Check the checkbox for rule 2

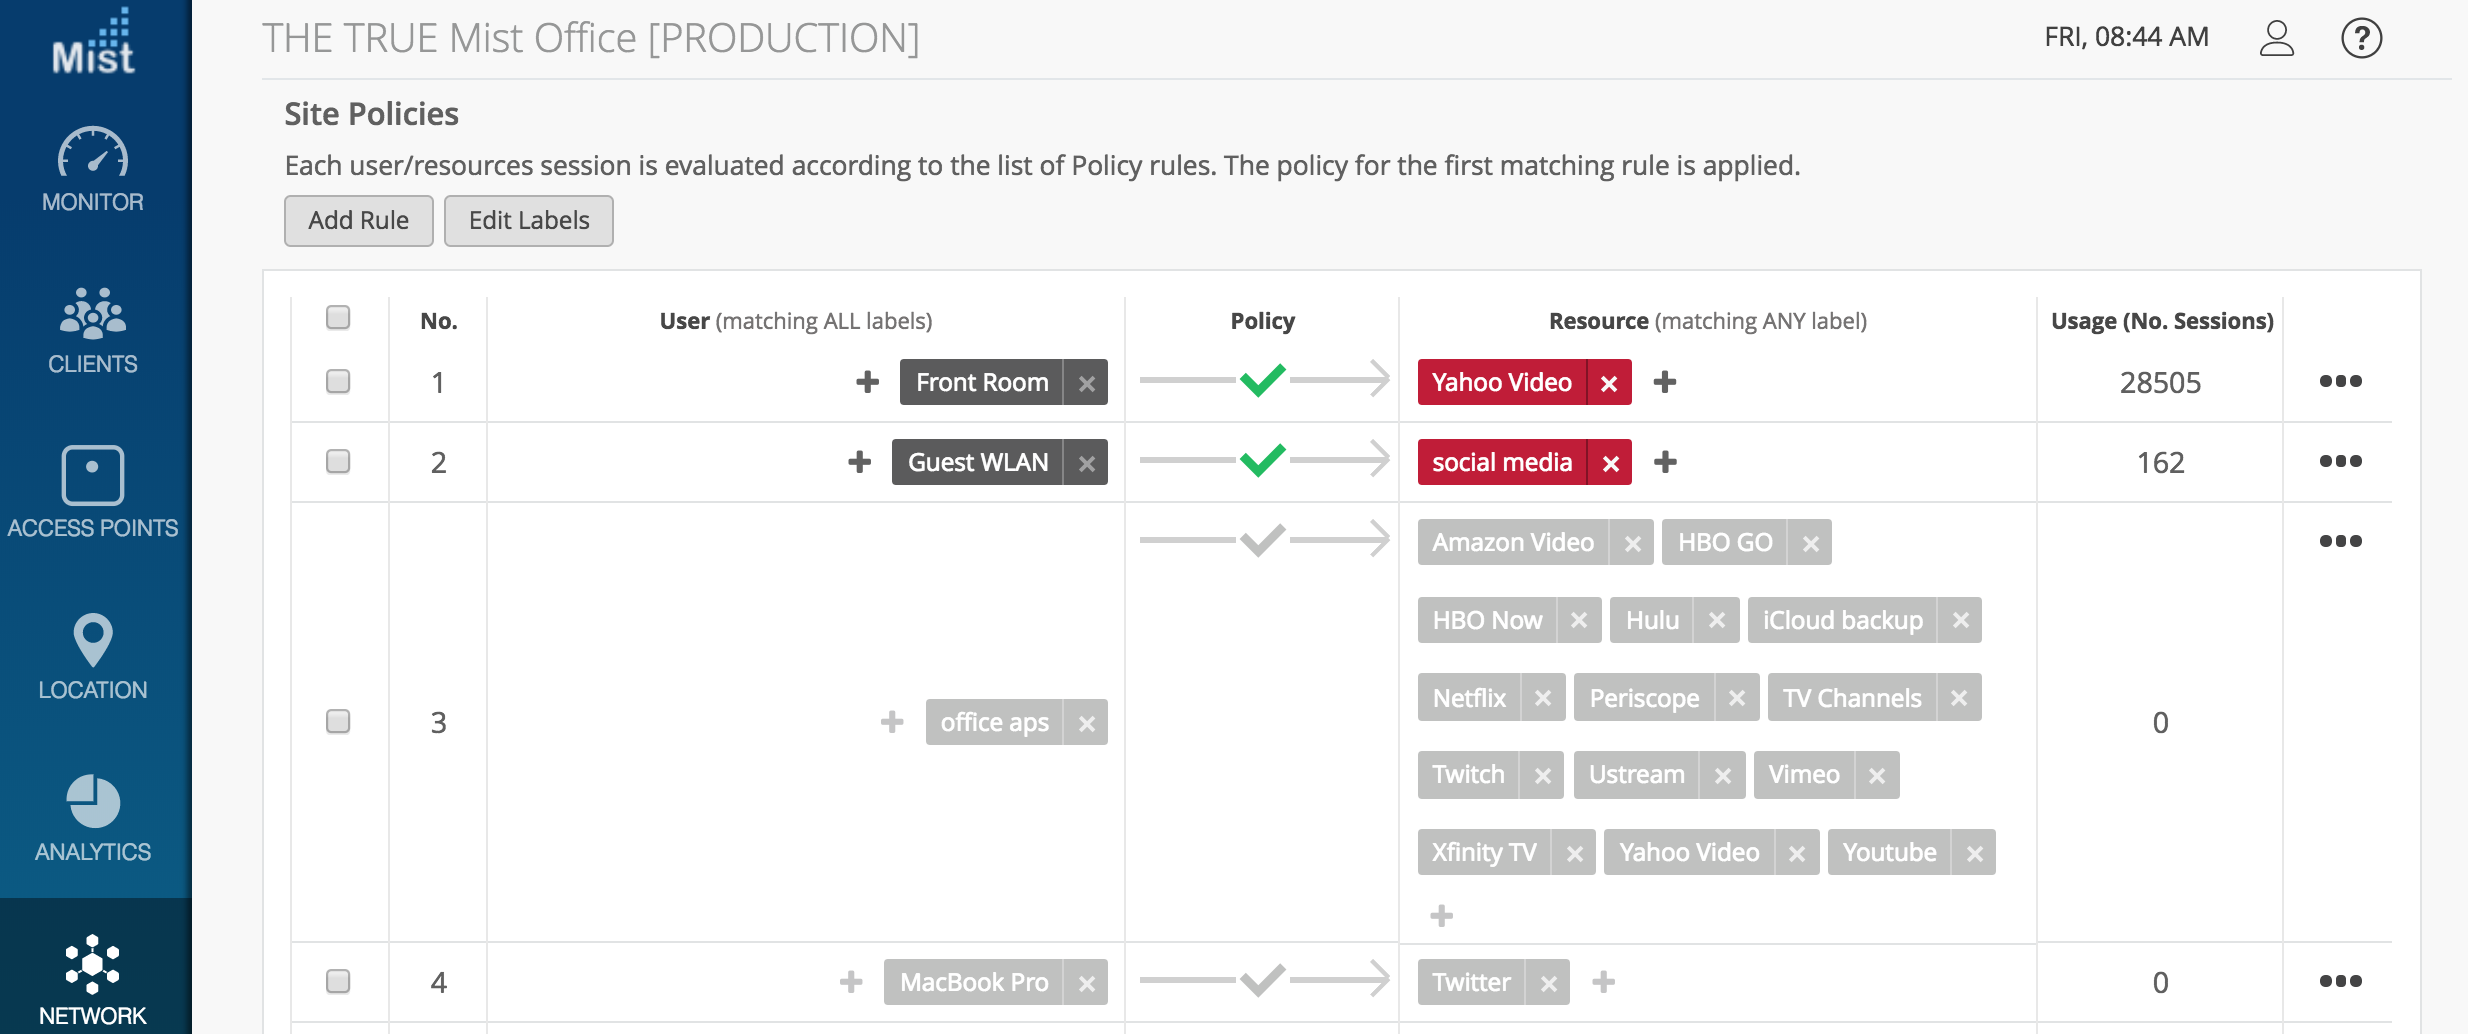338,462
